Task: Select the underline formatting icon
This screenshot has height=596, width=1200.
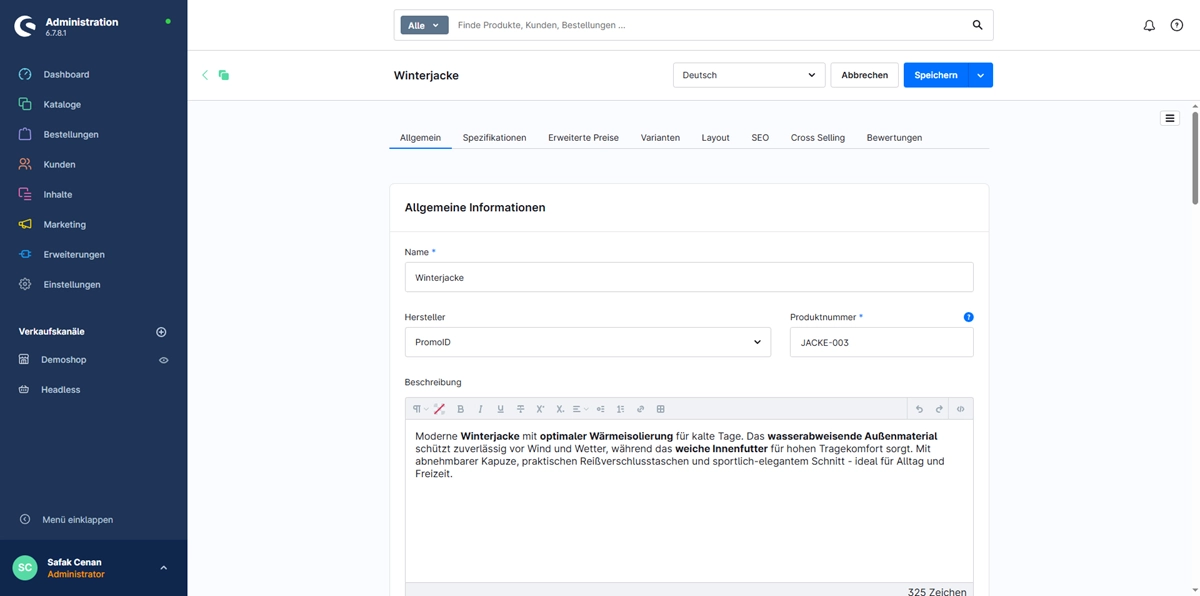Action: pos(500,408)
